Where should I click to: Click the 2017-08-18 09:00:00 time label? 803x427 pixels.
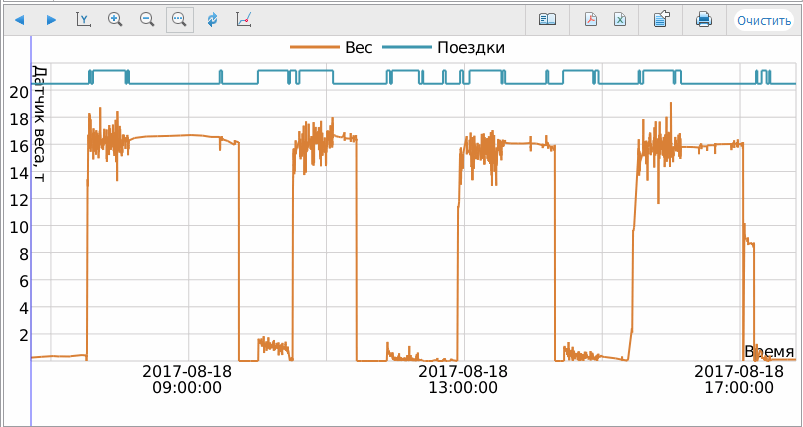click(x=187, y=379)
